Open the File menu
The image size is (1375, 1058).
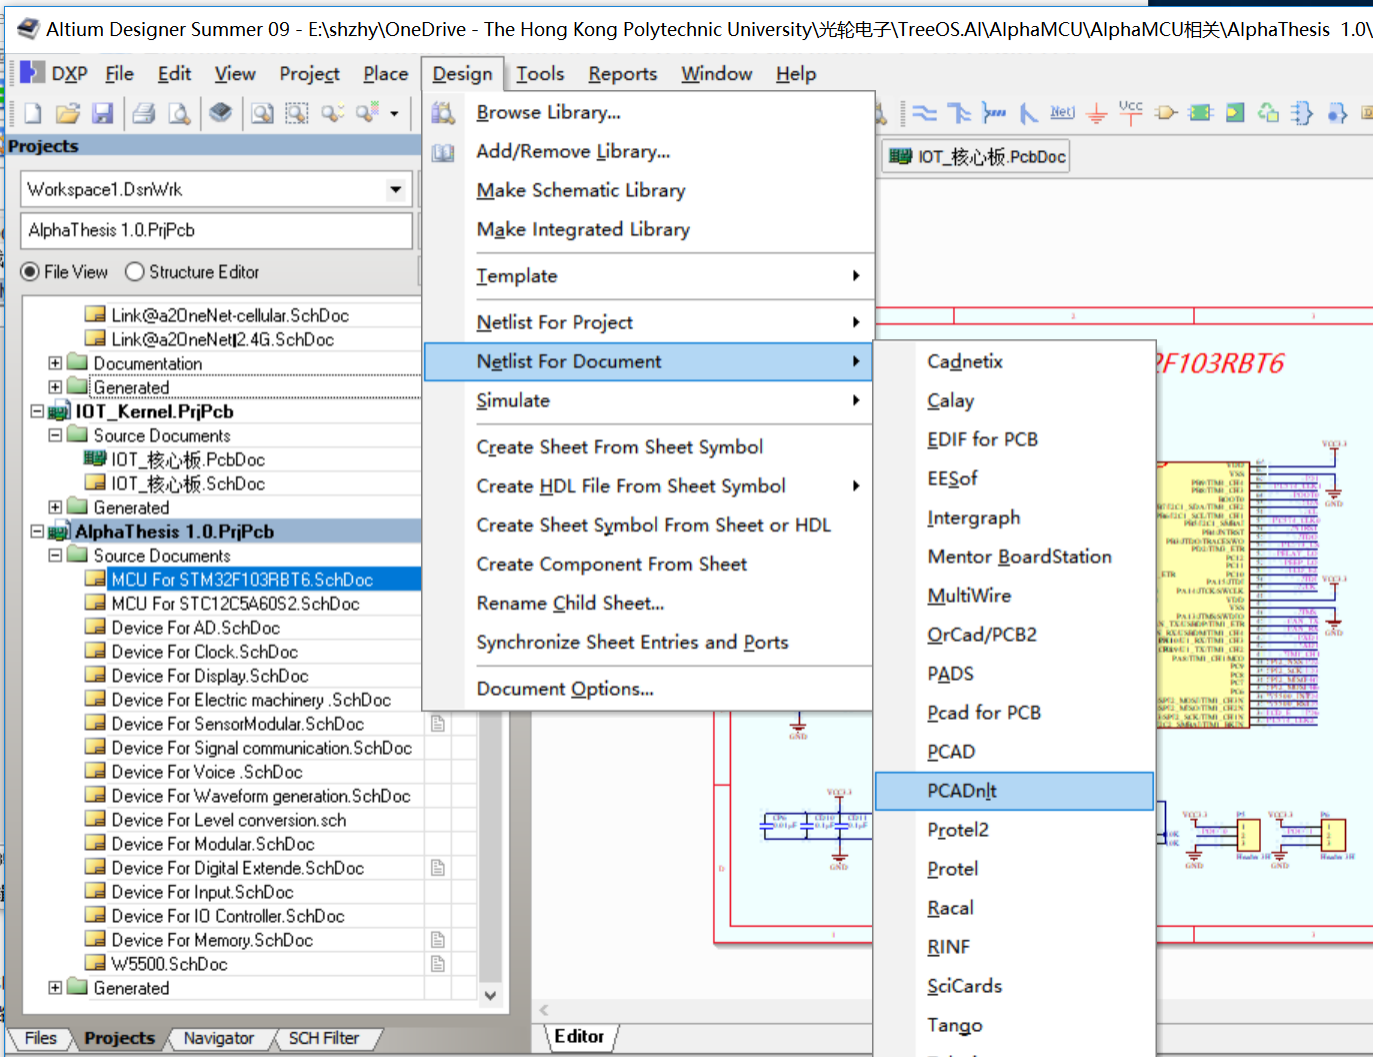tap(119, 73)
